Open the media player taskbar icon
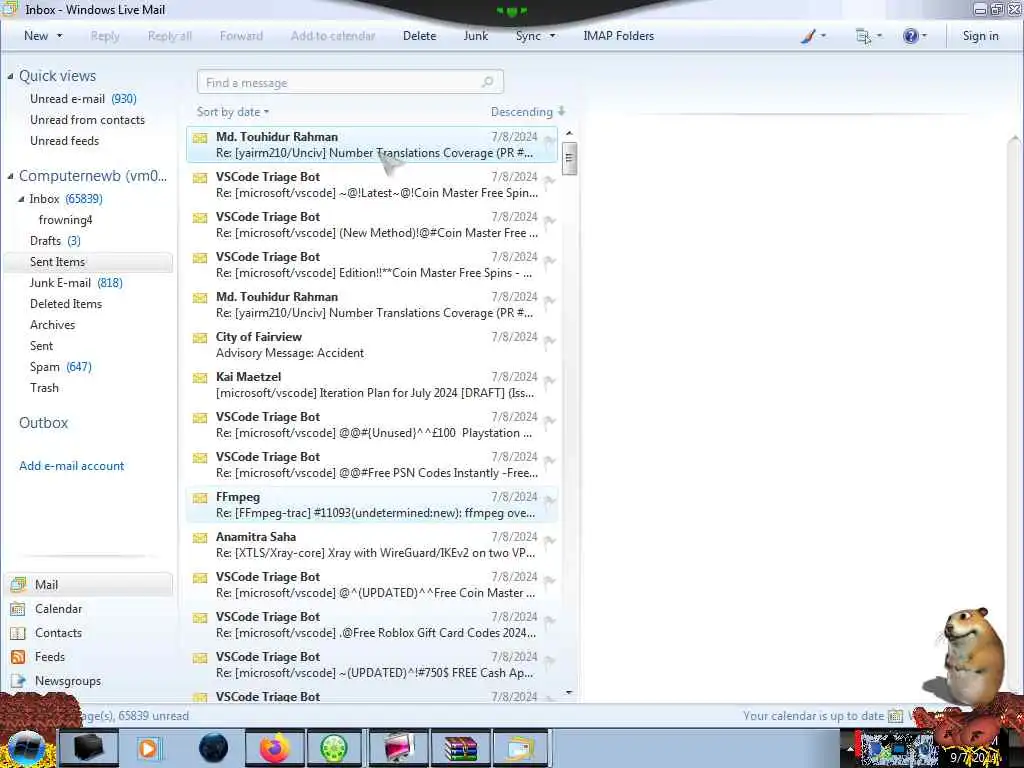Viewport: 1024px width, 768px height. coord(150,748)
